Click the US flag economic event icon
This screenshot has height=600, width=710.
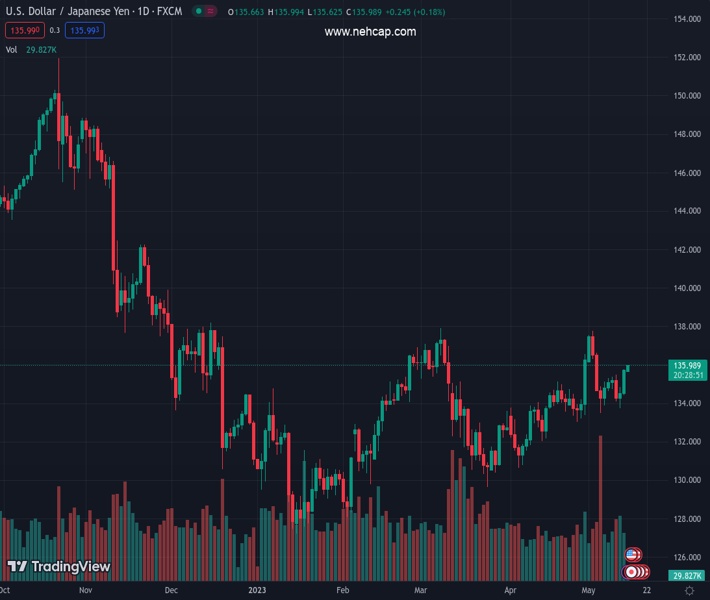click(632, 555)
